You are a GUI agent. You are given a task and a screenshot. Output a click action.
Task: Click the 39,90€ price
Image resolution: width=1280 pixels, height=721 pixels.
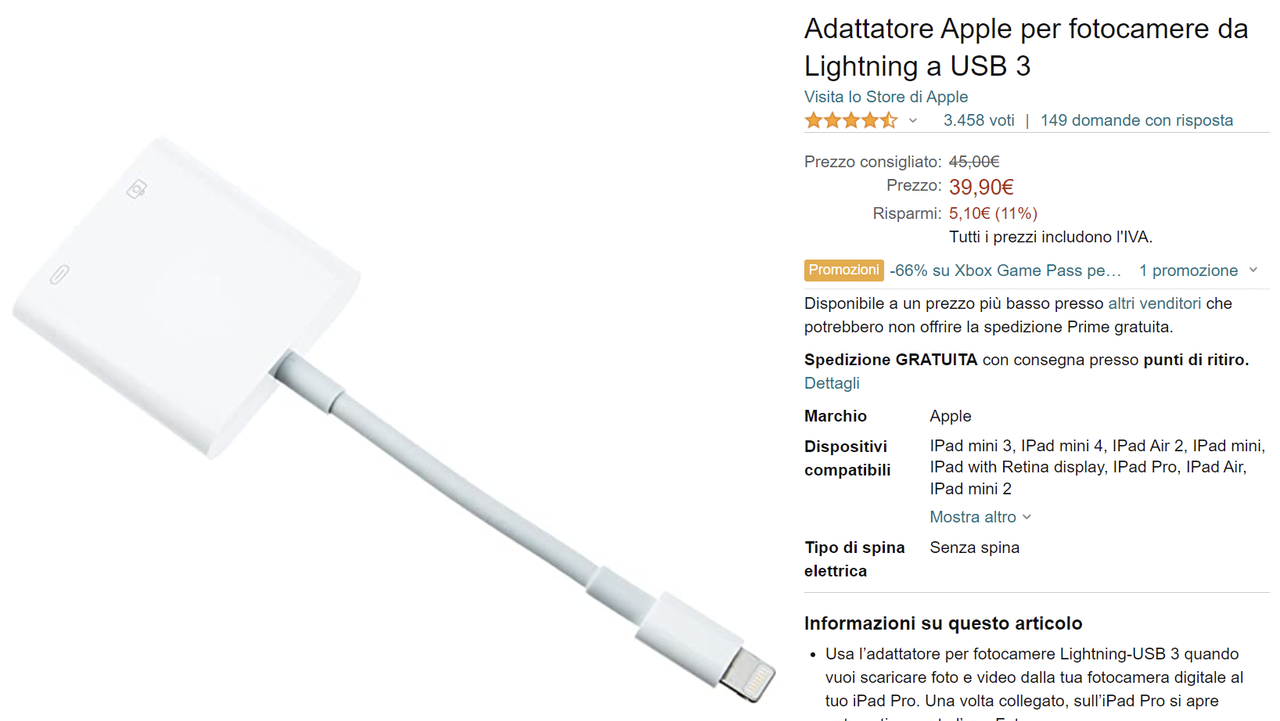click(x=981, y=187)
